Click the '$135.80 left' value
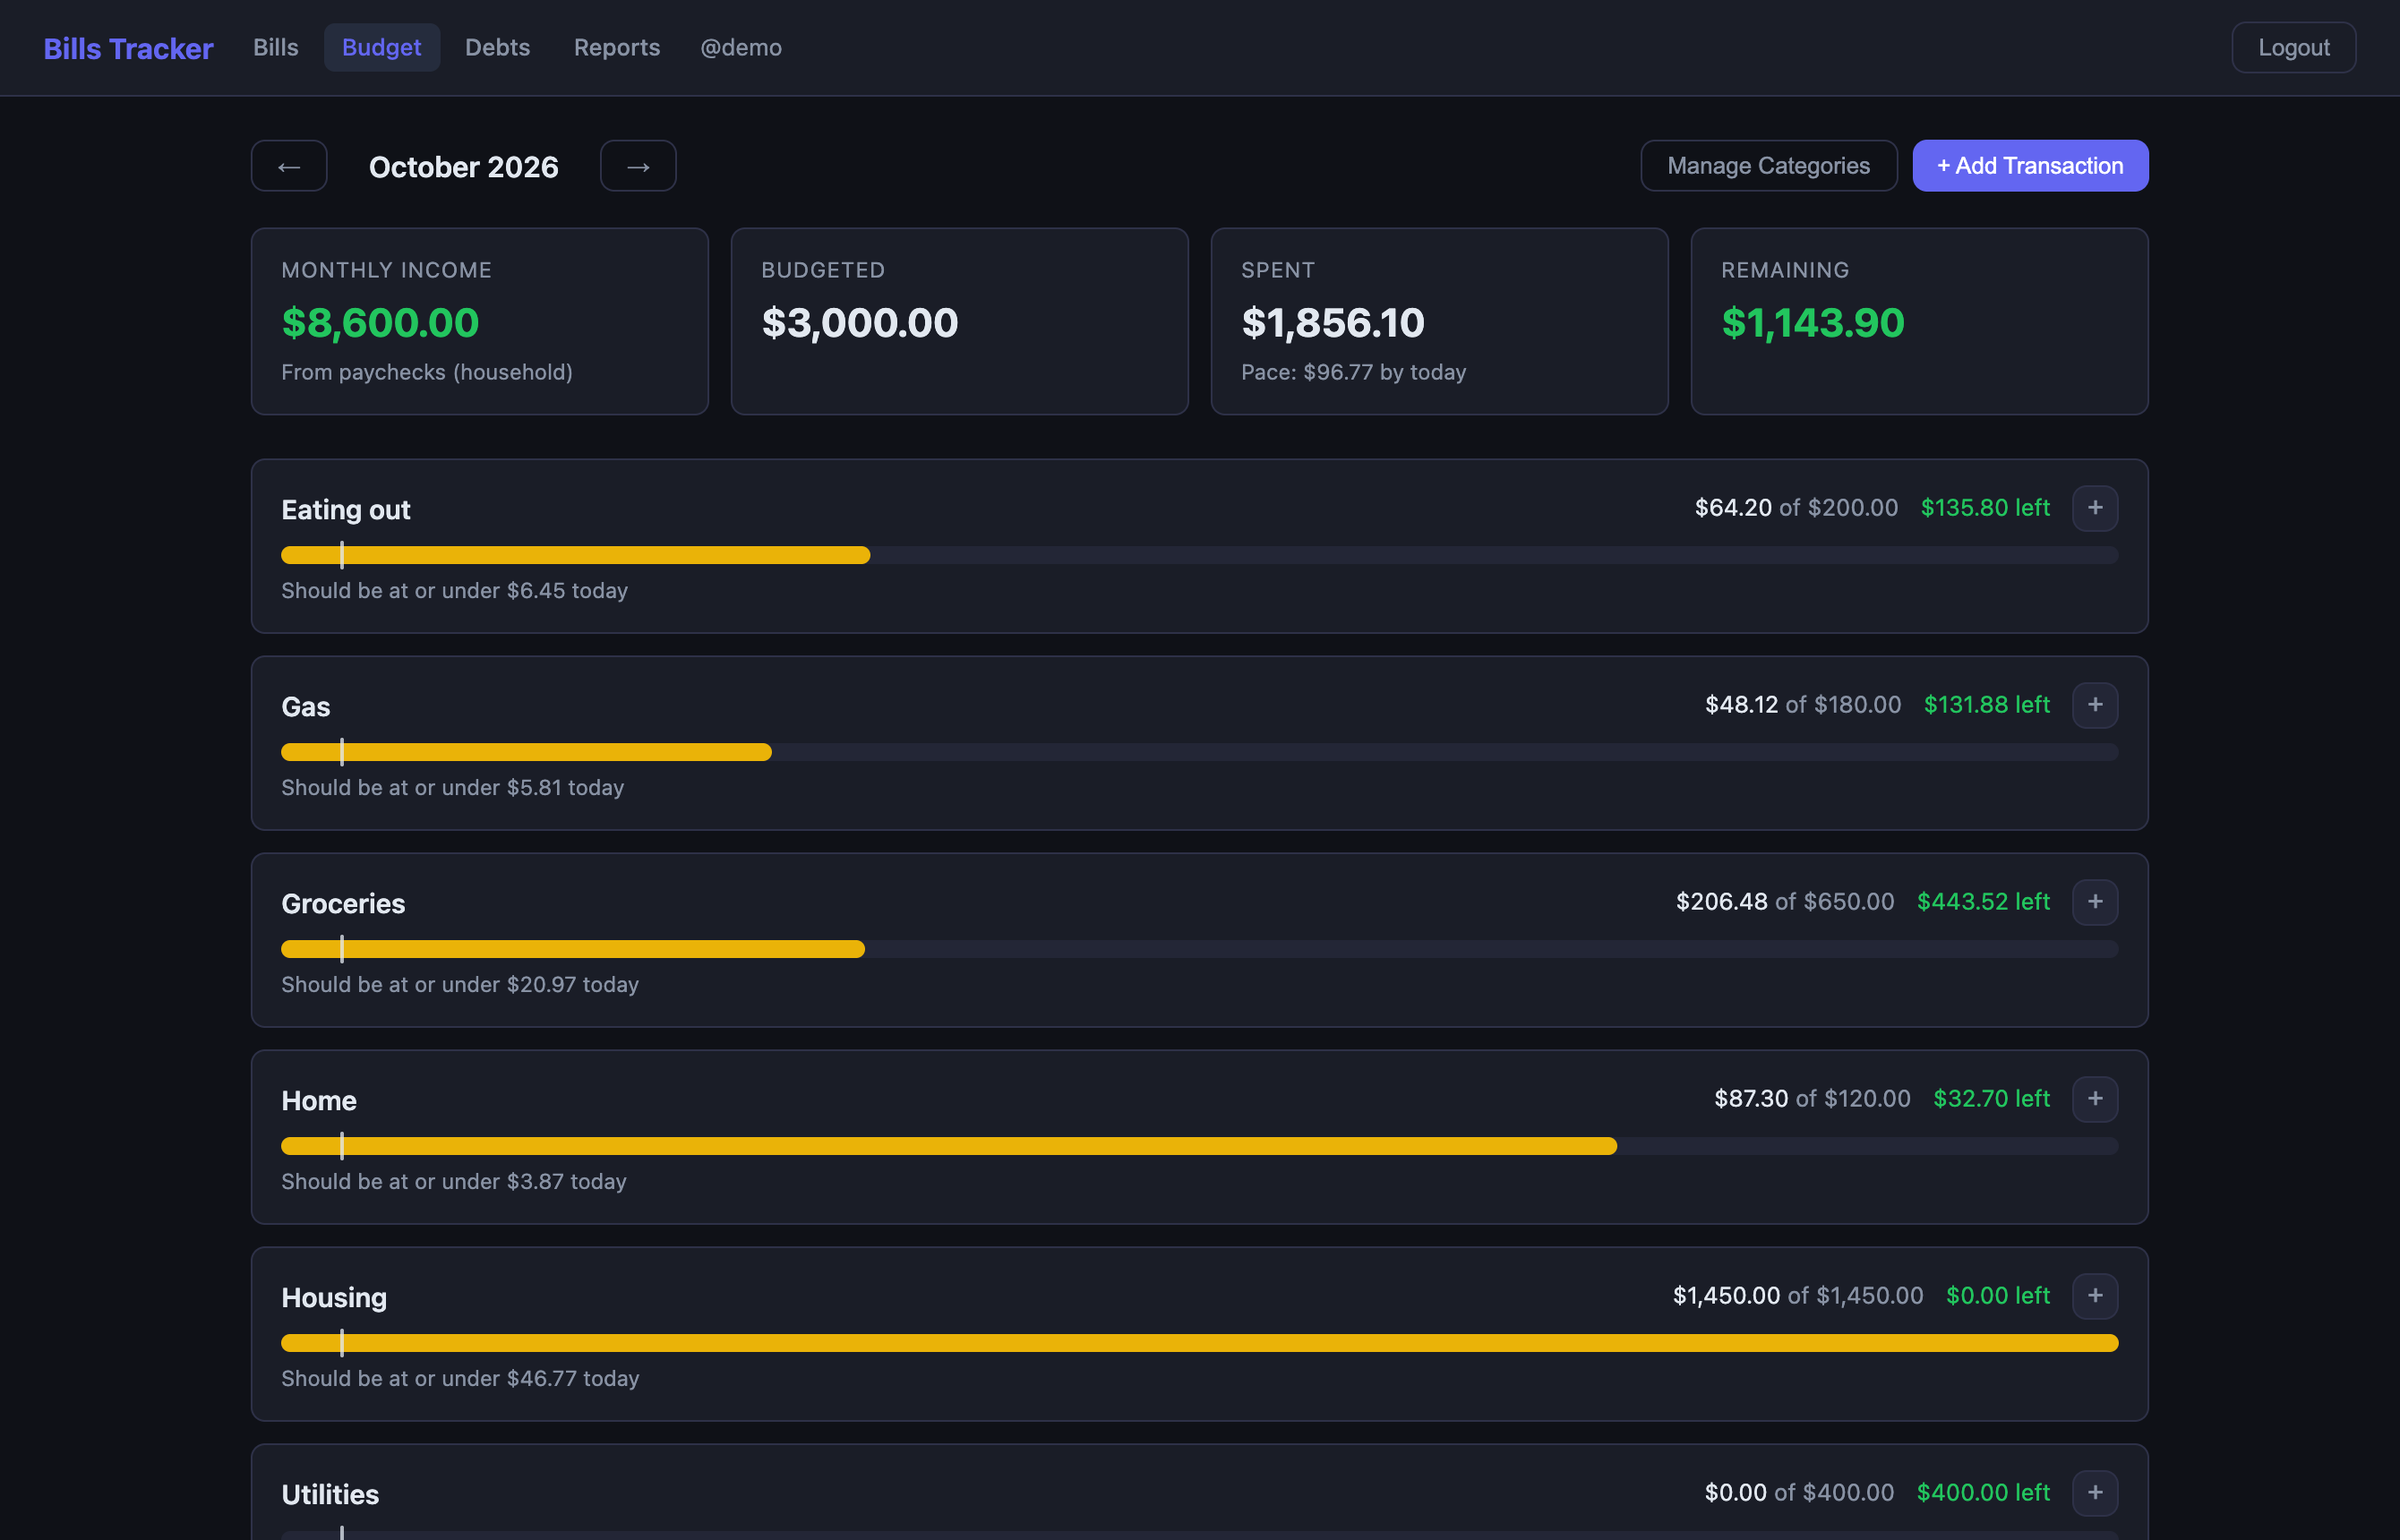Viewport: 2400px width, 1540px height. [x=1986, y=508]
